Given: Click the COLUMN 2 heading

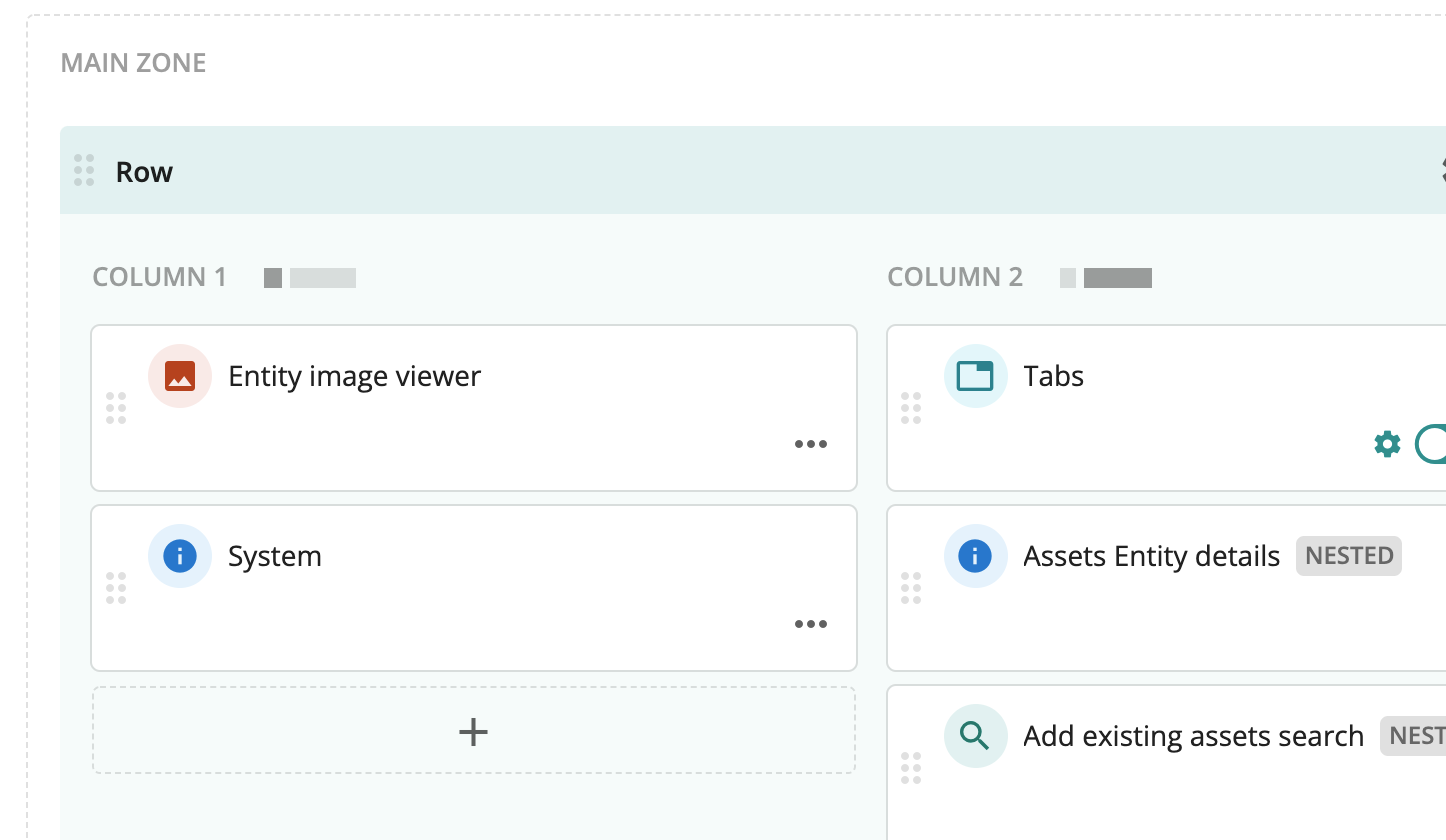Looking at the screenshot, I should click(x=955, y=277).
